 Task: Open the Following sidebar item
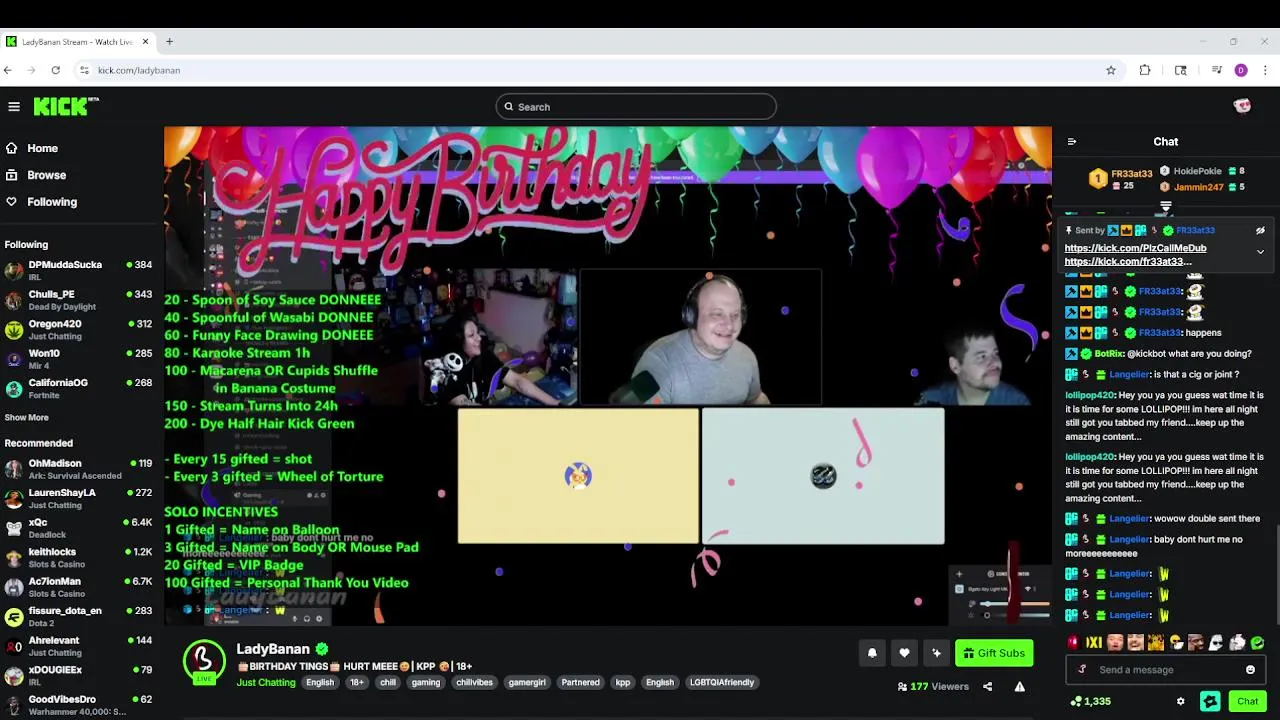click(52, 202)
